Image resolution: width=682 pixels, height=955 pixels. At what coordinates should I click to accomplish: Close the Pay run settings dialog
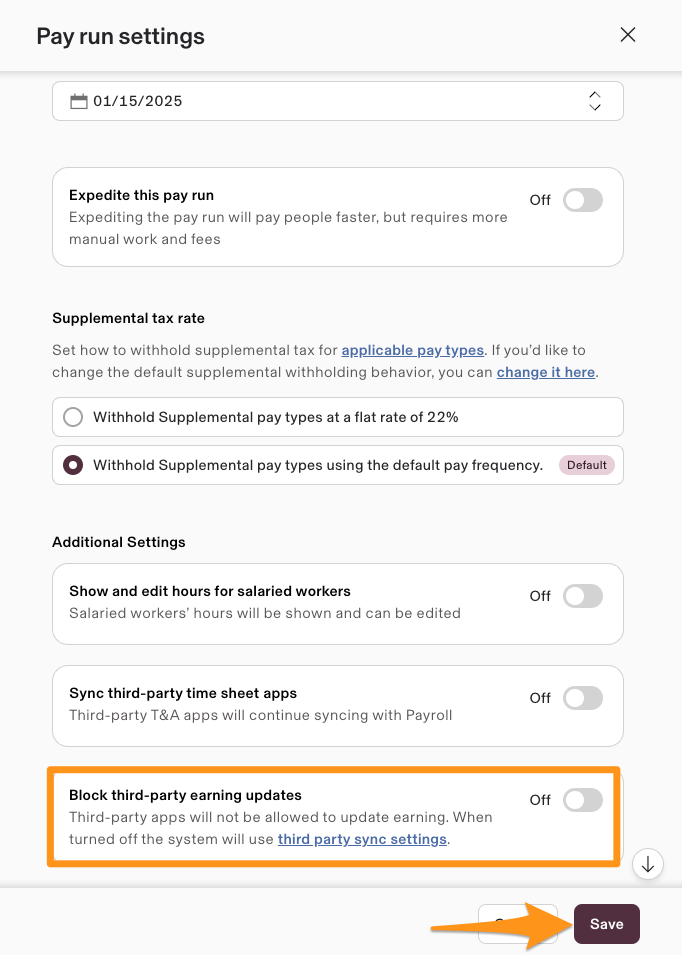[x=628, y=35]
